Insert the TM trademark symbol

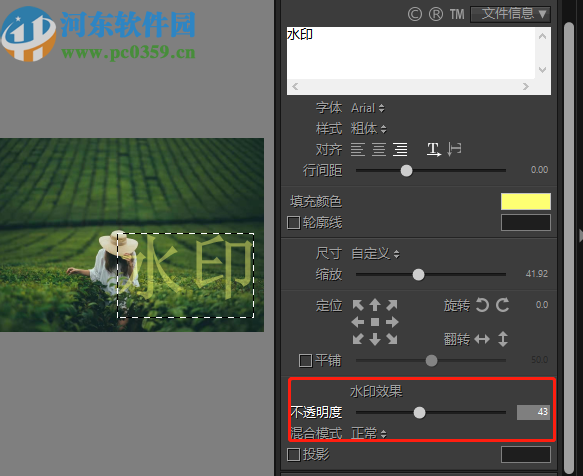click(457, 15)
